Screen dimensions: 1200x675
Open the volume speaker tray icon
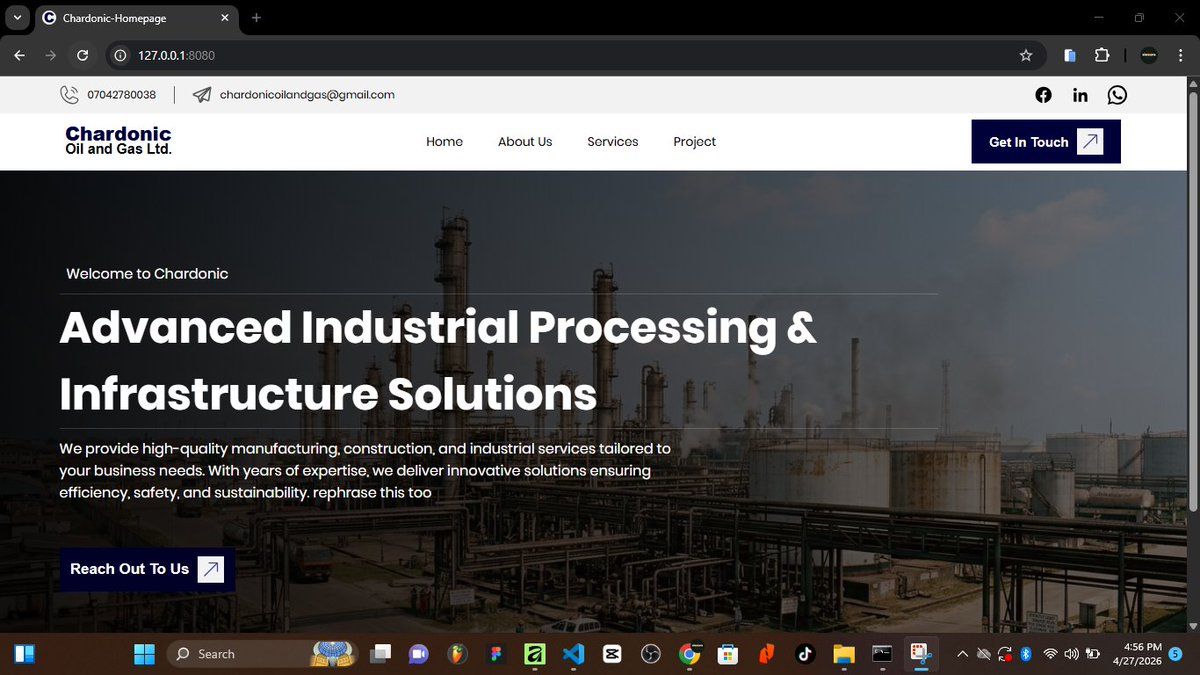[x=1072, y=654]
